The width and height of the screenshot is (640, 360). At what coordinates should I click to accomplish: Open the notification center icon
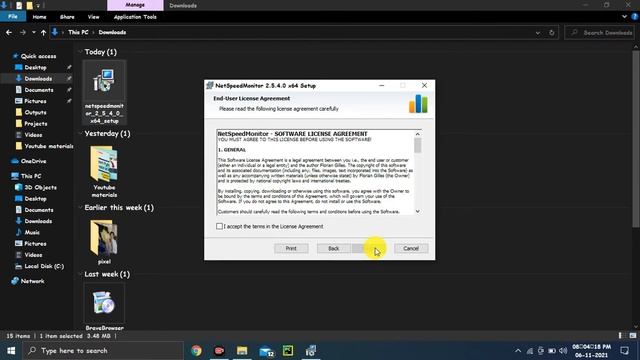624,351
